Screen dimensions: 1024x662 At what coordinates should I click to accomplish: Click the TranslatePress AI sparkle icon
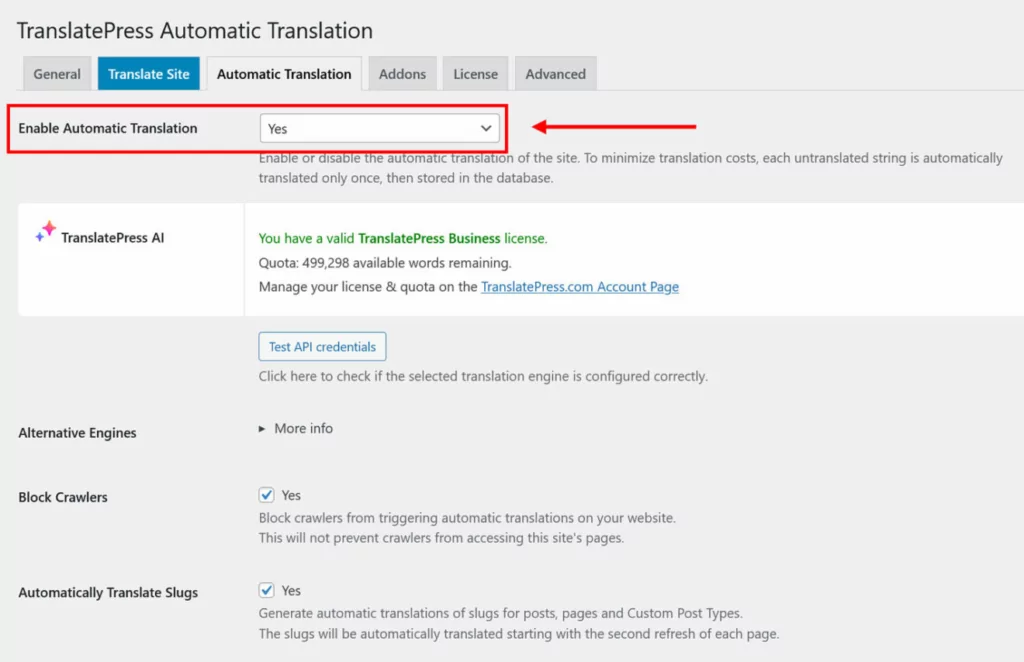(x=46, y=231)
